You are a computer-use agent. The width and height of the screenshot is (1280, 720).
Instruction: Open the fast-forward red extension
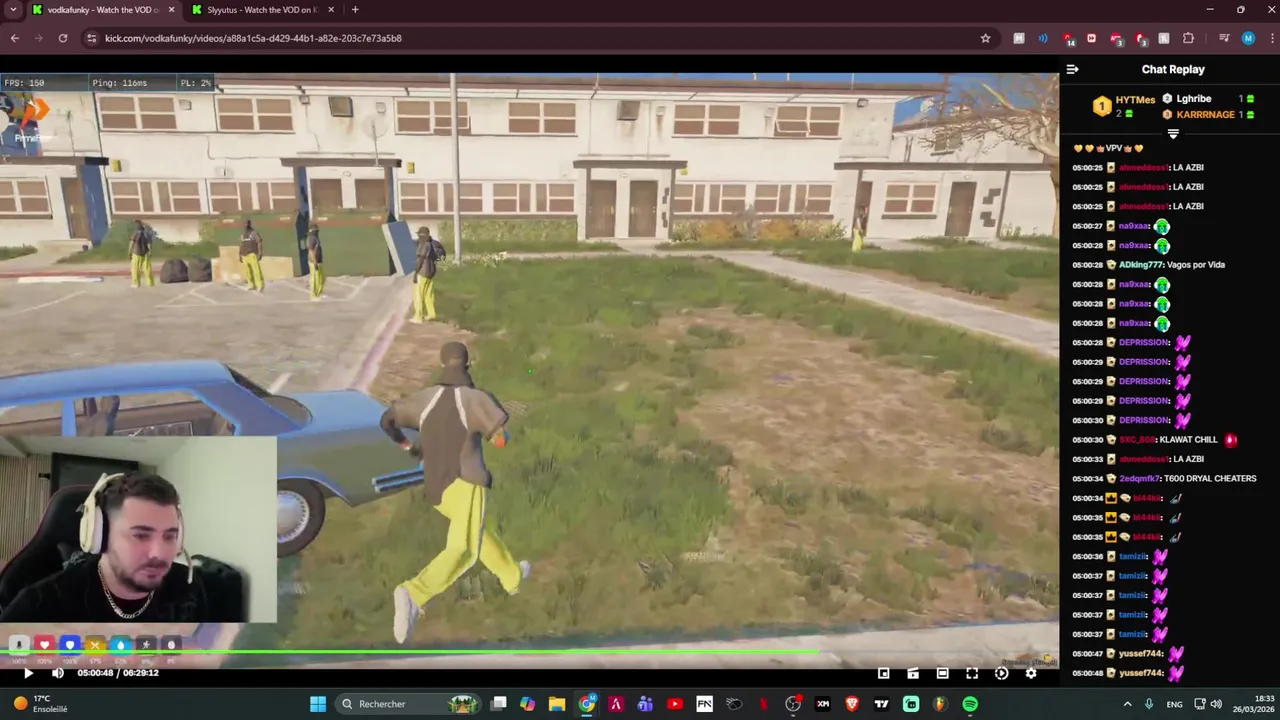coord(1091,38)
